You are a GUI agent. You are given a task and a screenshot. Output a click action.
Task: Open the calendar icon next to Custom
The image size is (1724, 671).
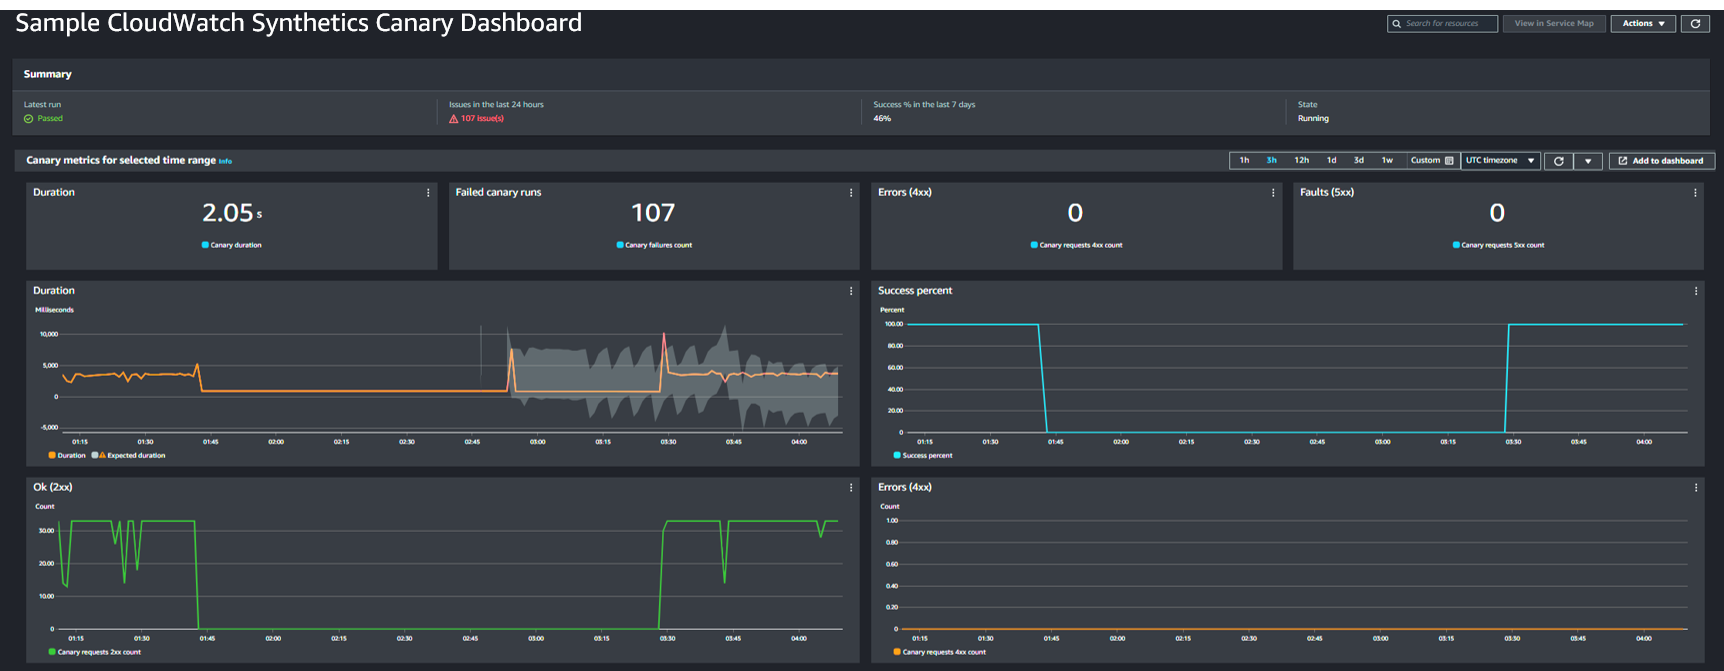1449,161
